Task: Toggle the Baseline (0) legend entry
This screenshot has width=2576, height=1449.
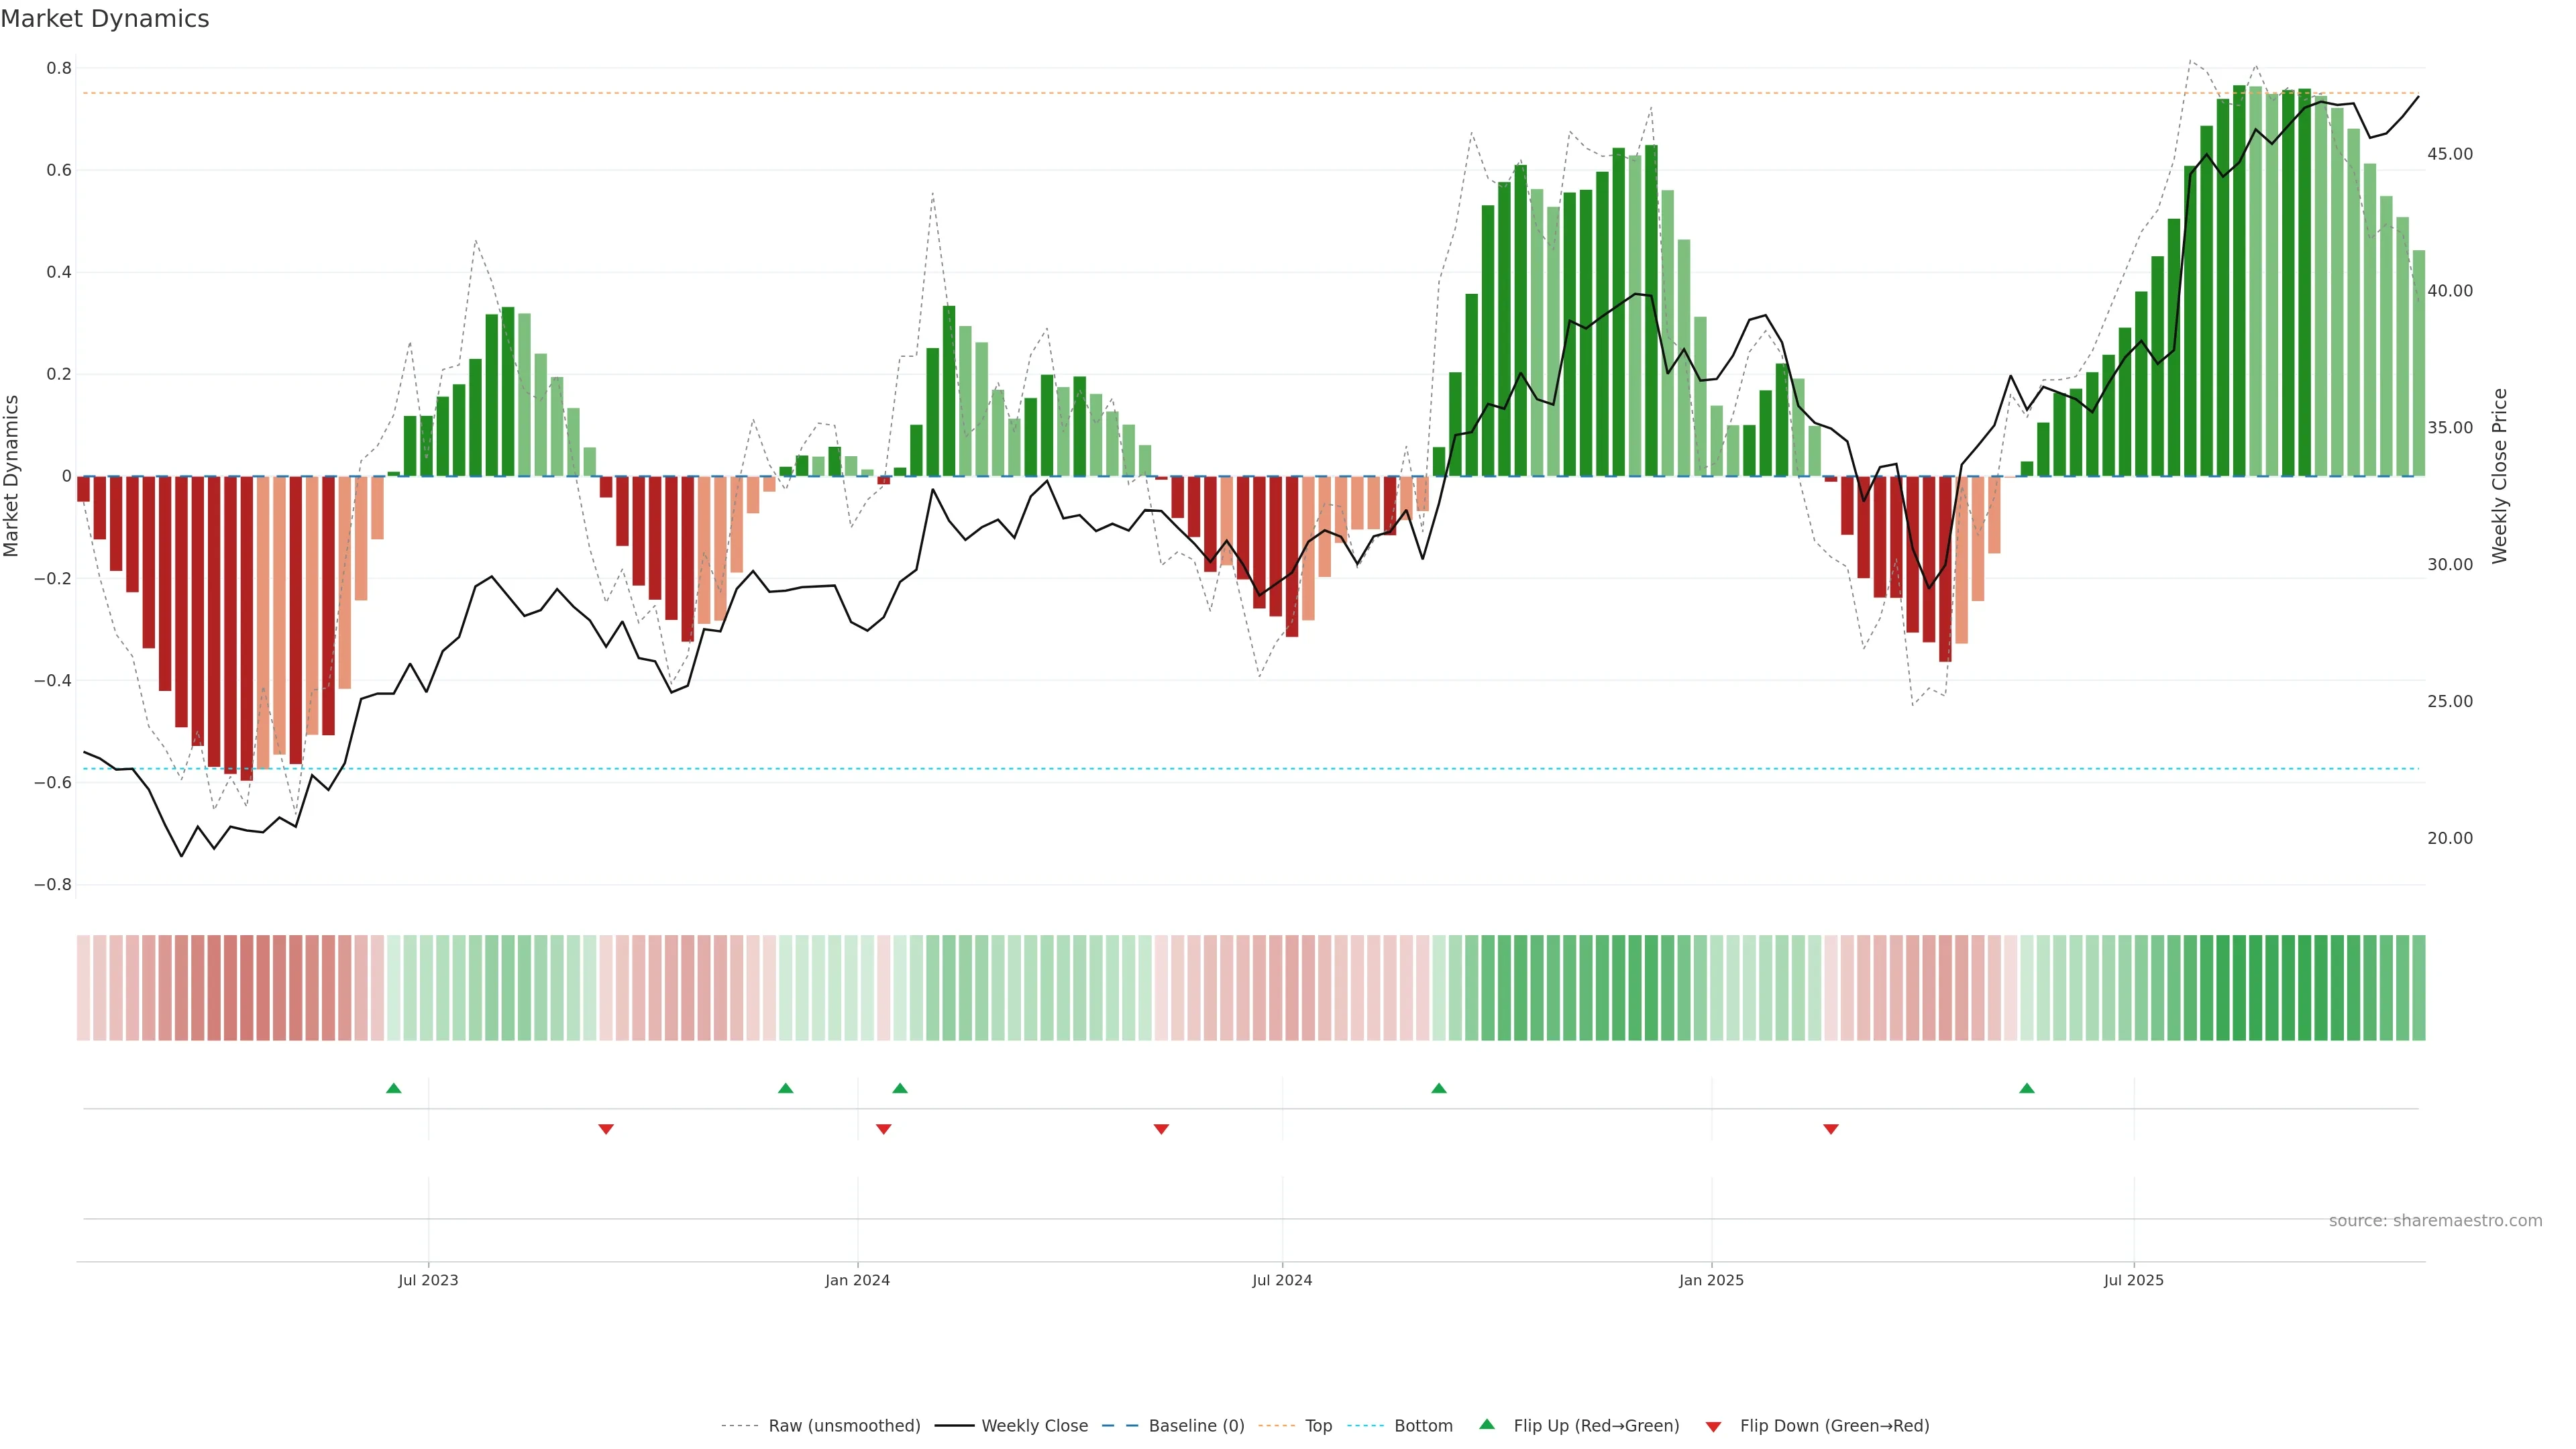Action: pos(1196,1426)
